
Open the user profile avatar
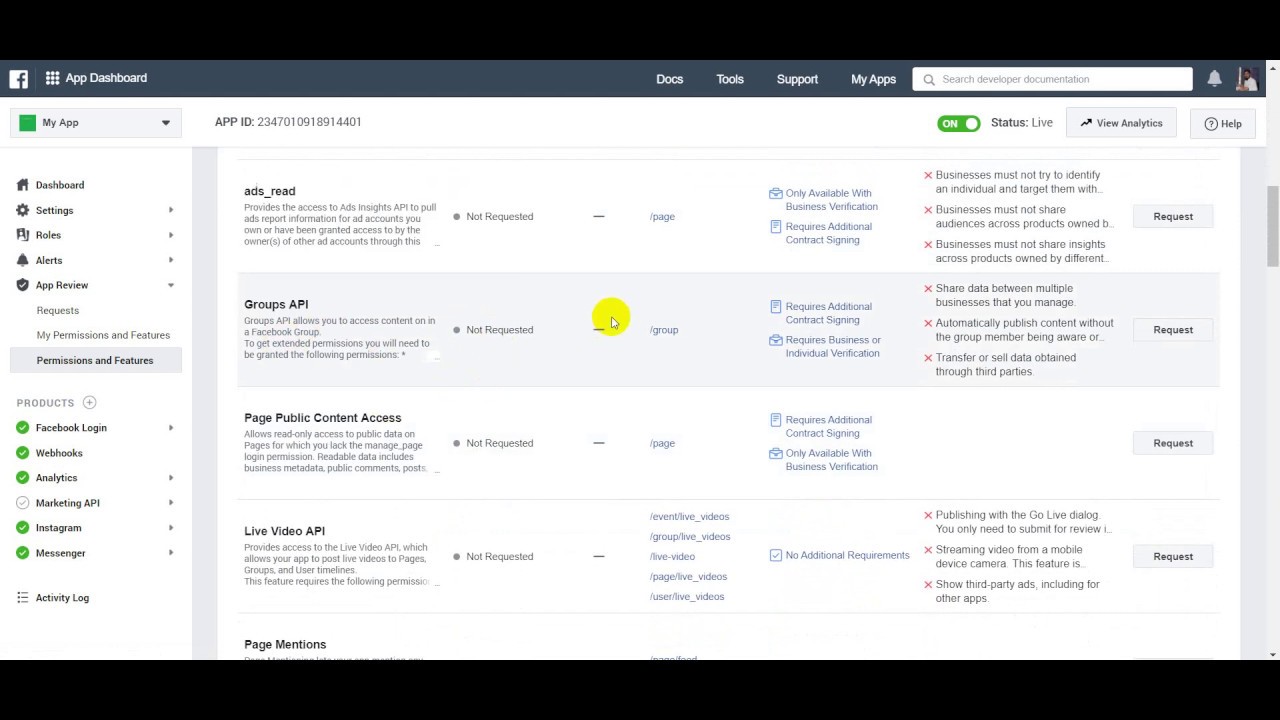pos(1247,79)
